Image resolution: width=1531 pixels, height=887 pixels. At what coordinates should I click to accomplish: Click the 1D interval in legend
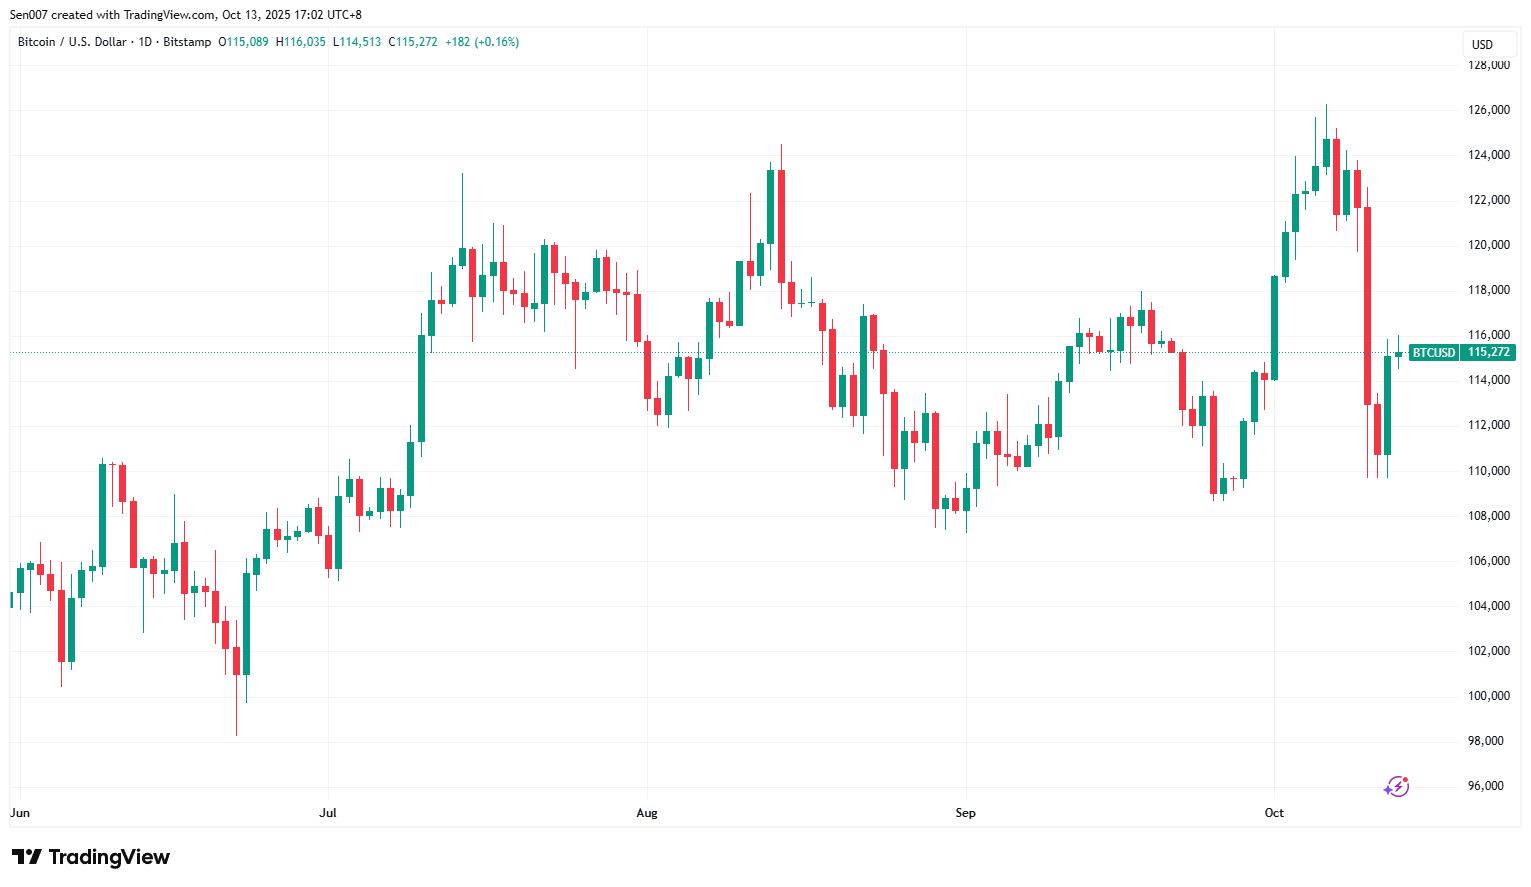pos(145,42)
